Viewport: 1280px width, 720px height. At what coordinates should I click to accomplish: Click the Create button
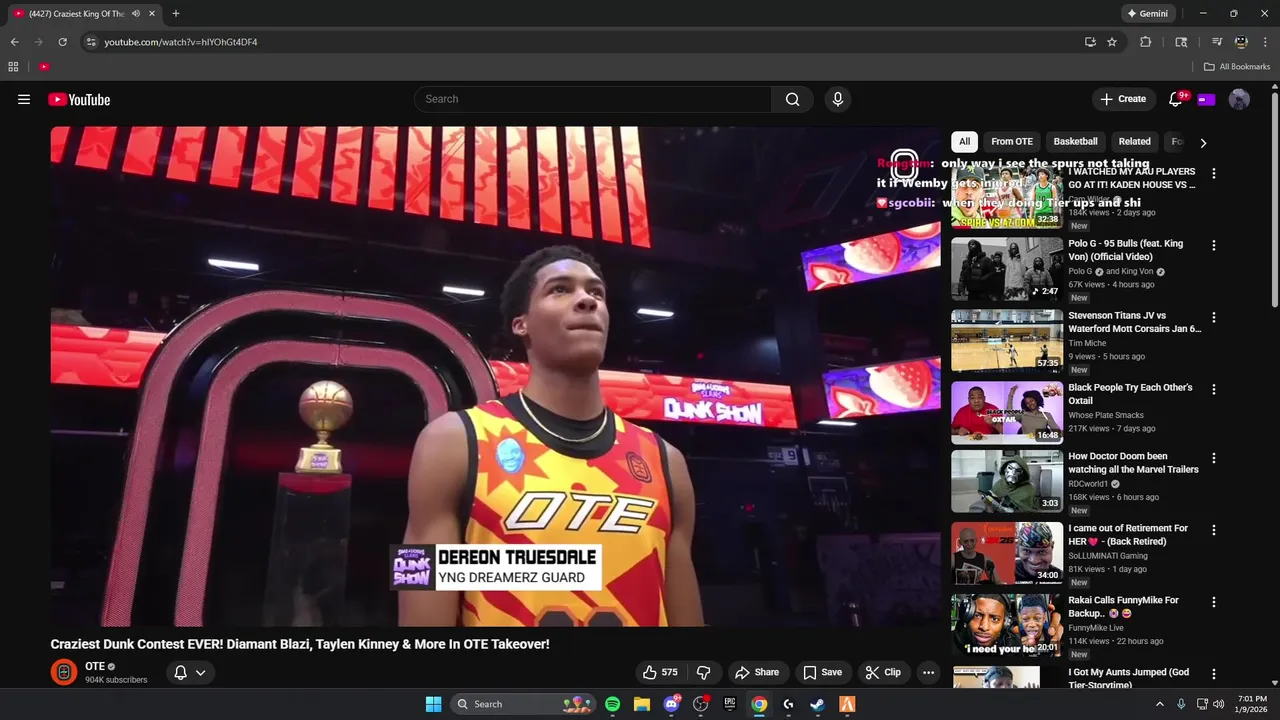pos(1123,99)
